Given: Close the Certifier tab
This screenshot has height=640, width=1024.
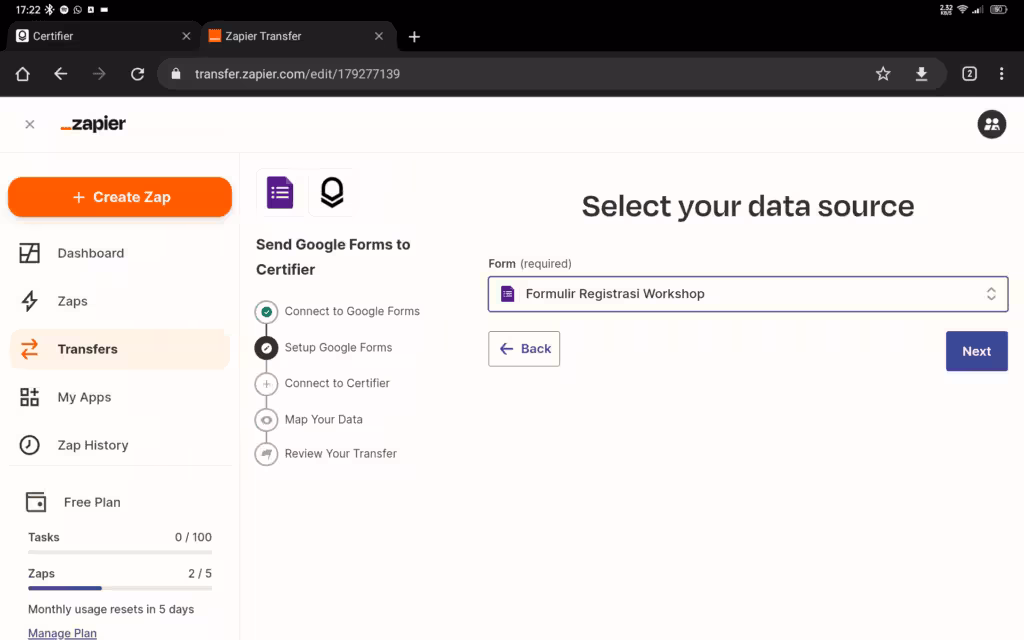Looking at the screenshot, I should coord(186,36).
